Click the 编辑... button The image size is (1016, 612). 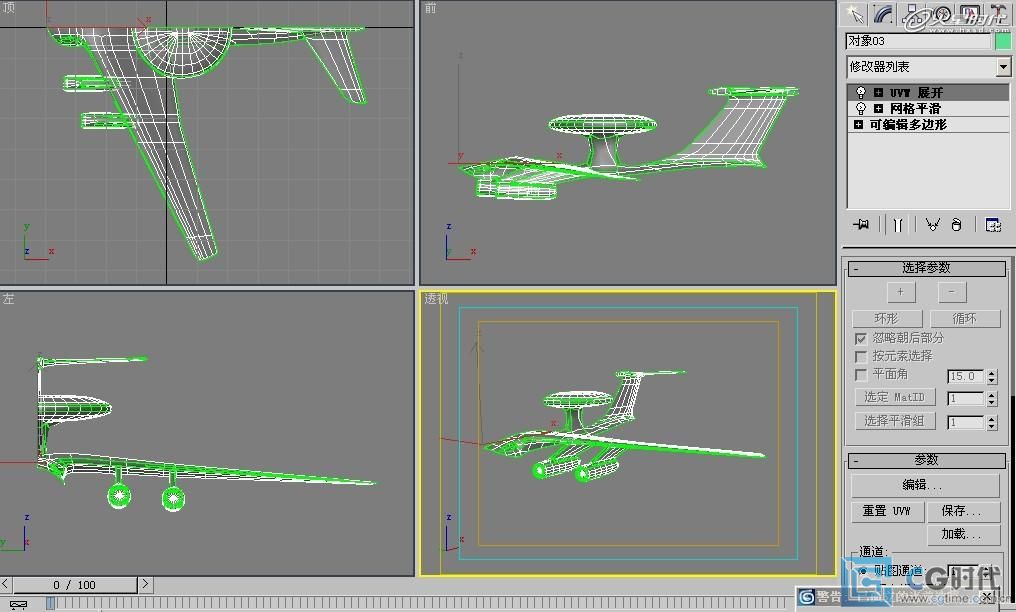coord(925,485)
